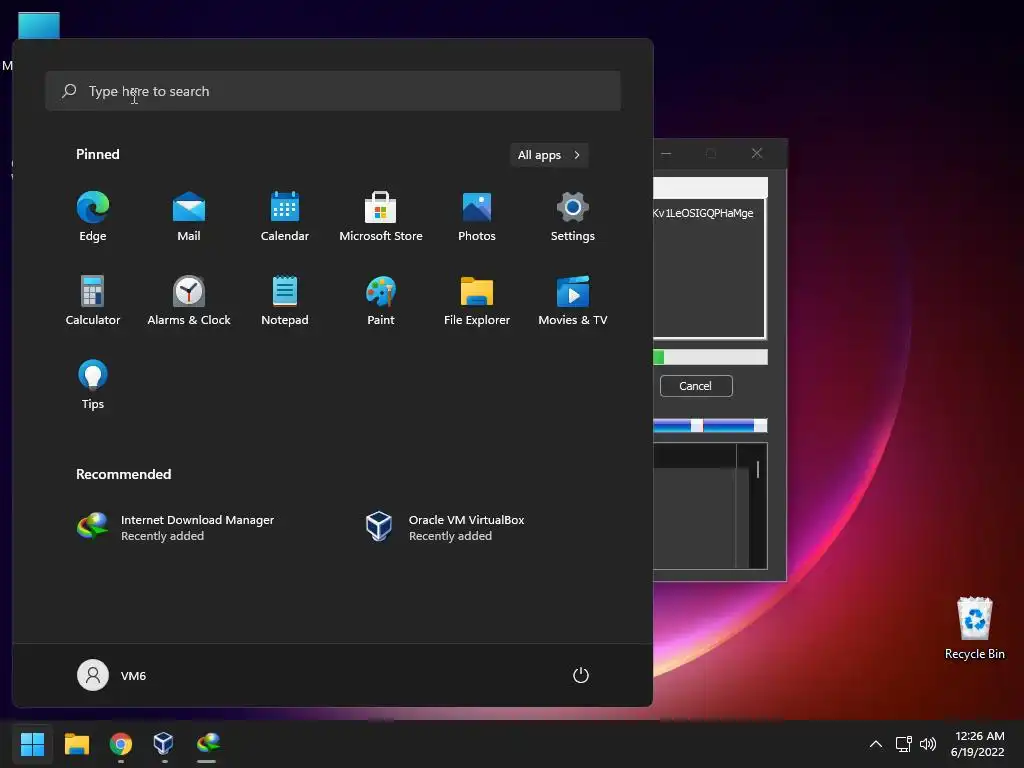Launch Movies & TV
The height and width of the screenshot is (768, 1024).
coord(573,300)
